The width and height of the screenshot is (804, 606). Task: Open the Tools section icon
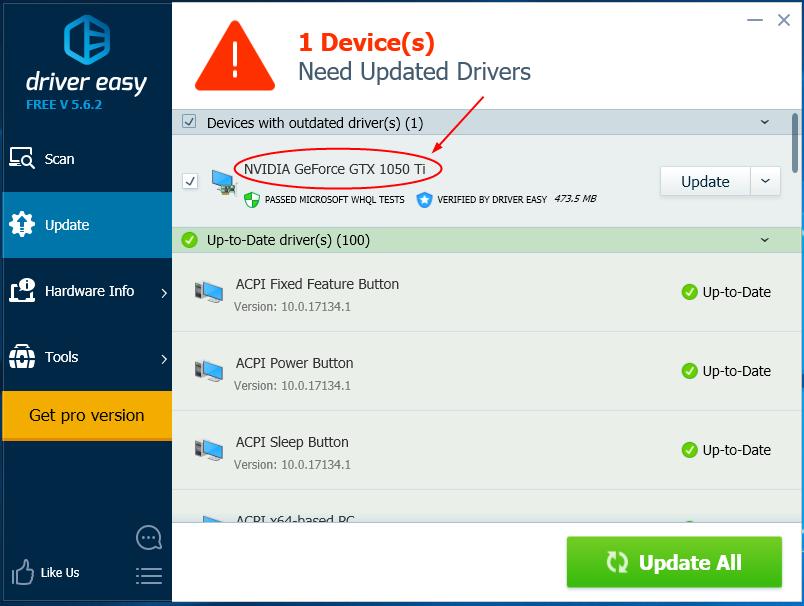[23, 357]
